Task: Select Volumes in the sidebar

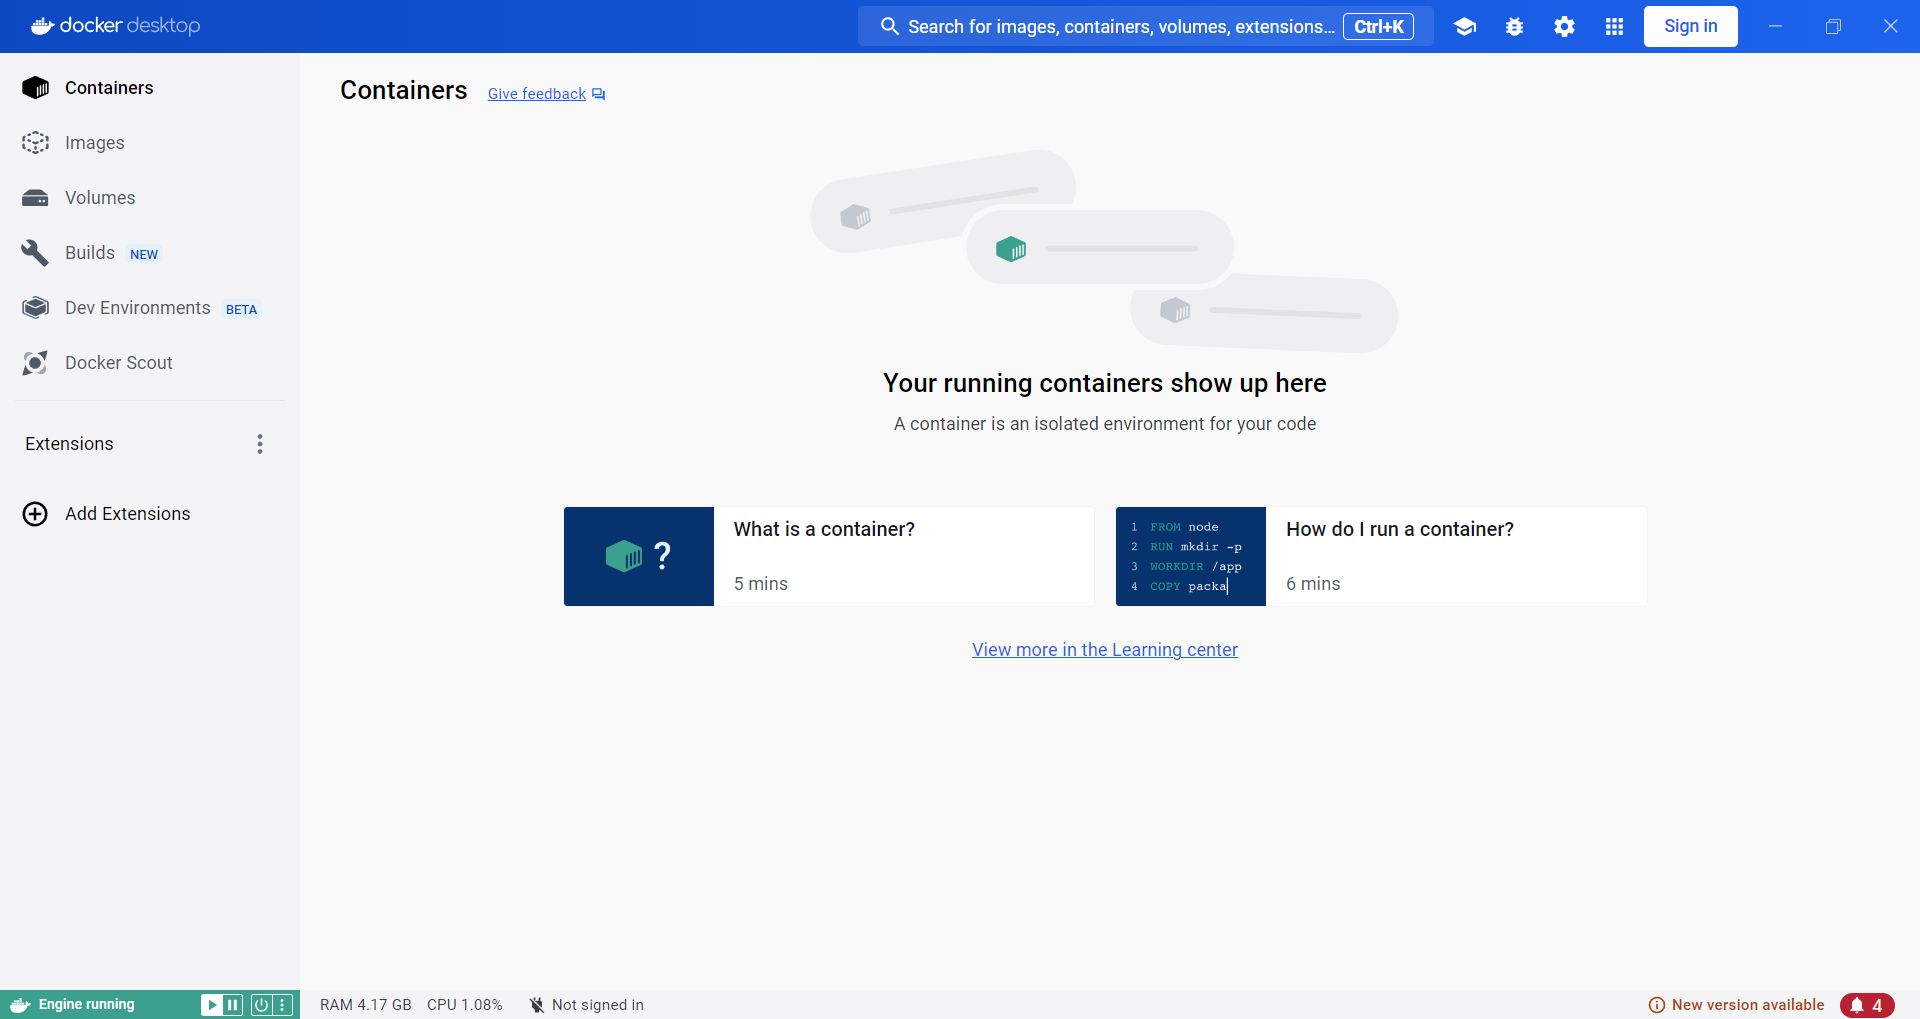Action: click(99, 197)
